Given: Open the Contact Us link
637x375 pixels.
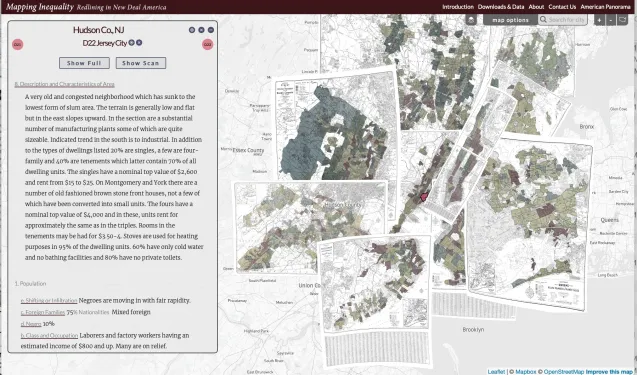Looking at the screenshot, I should point(562,7).
